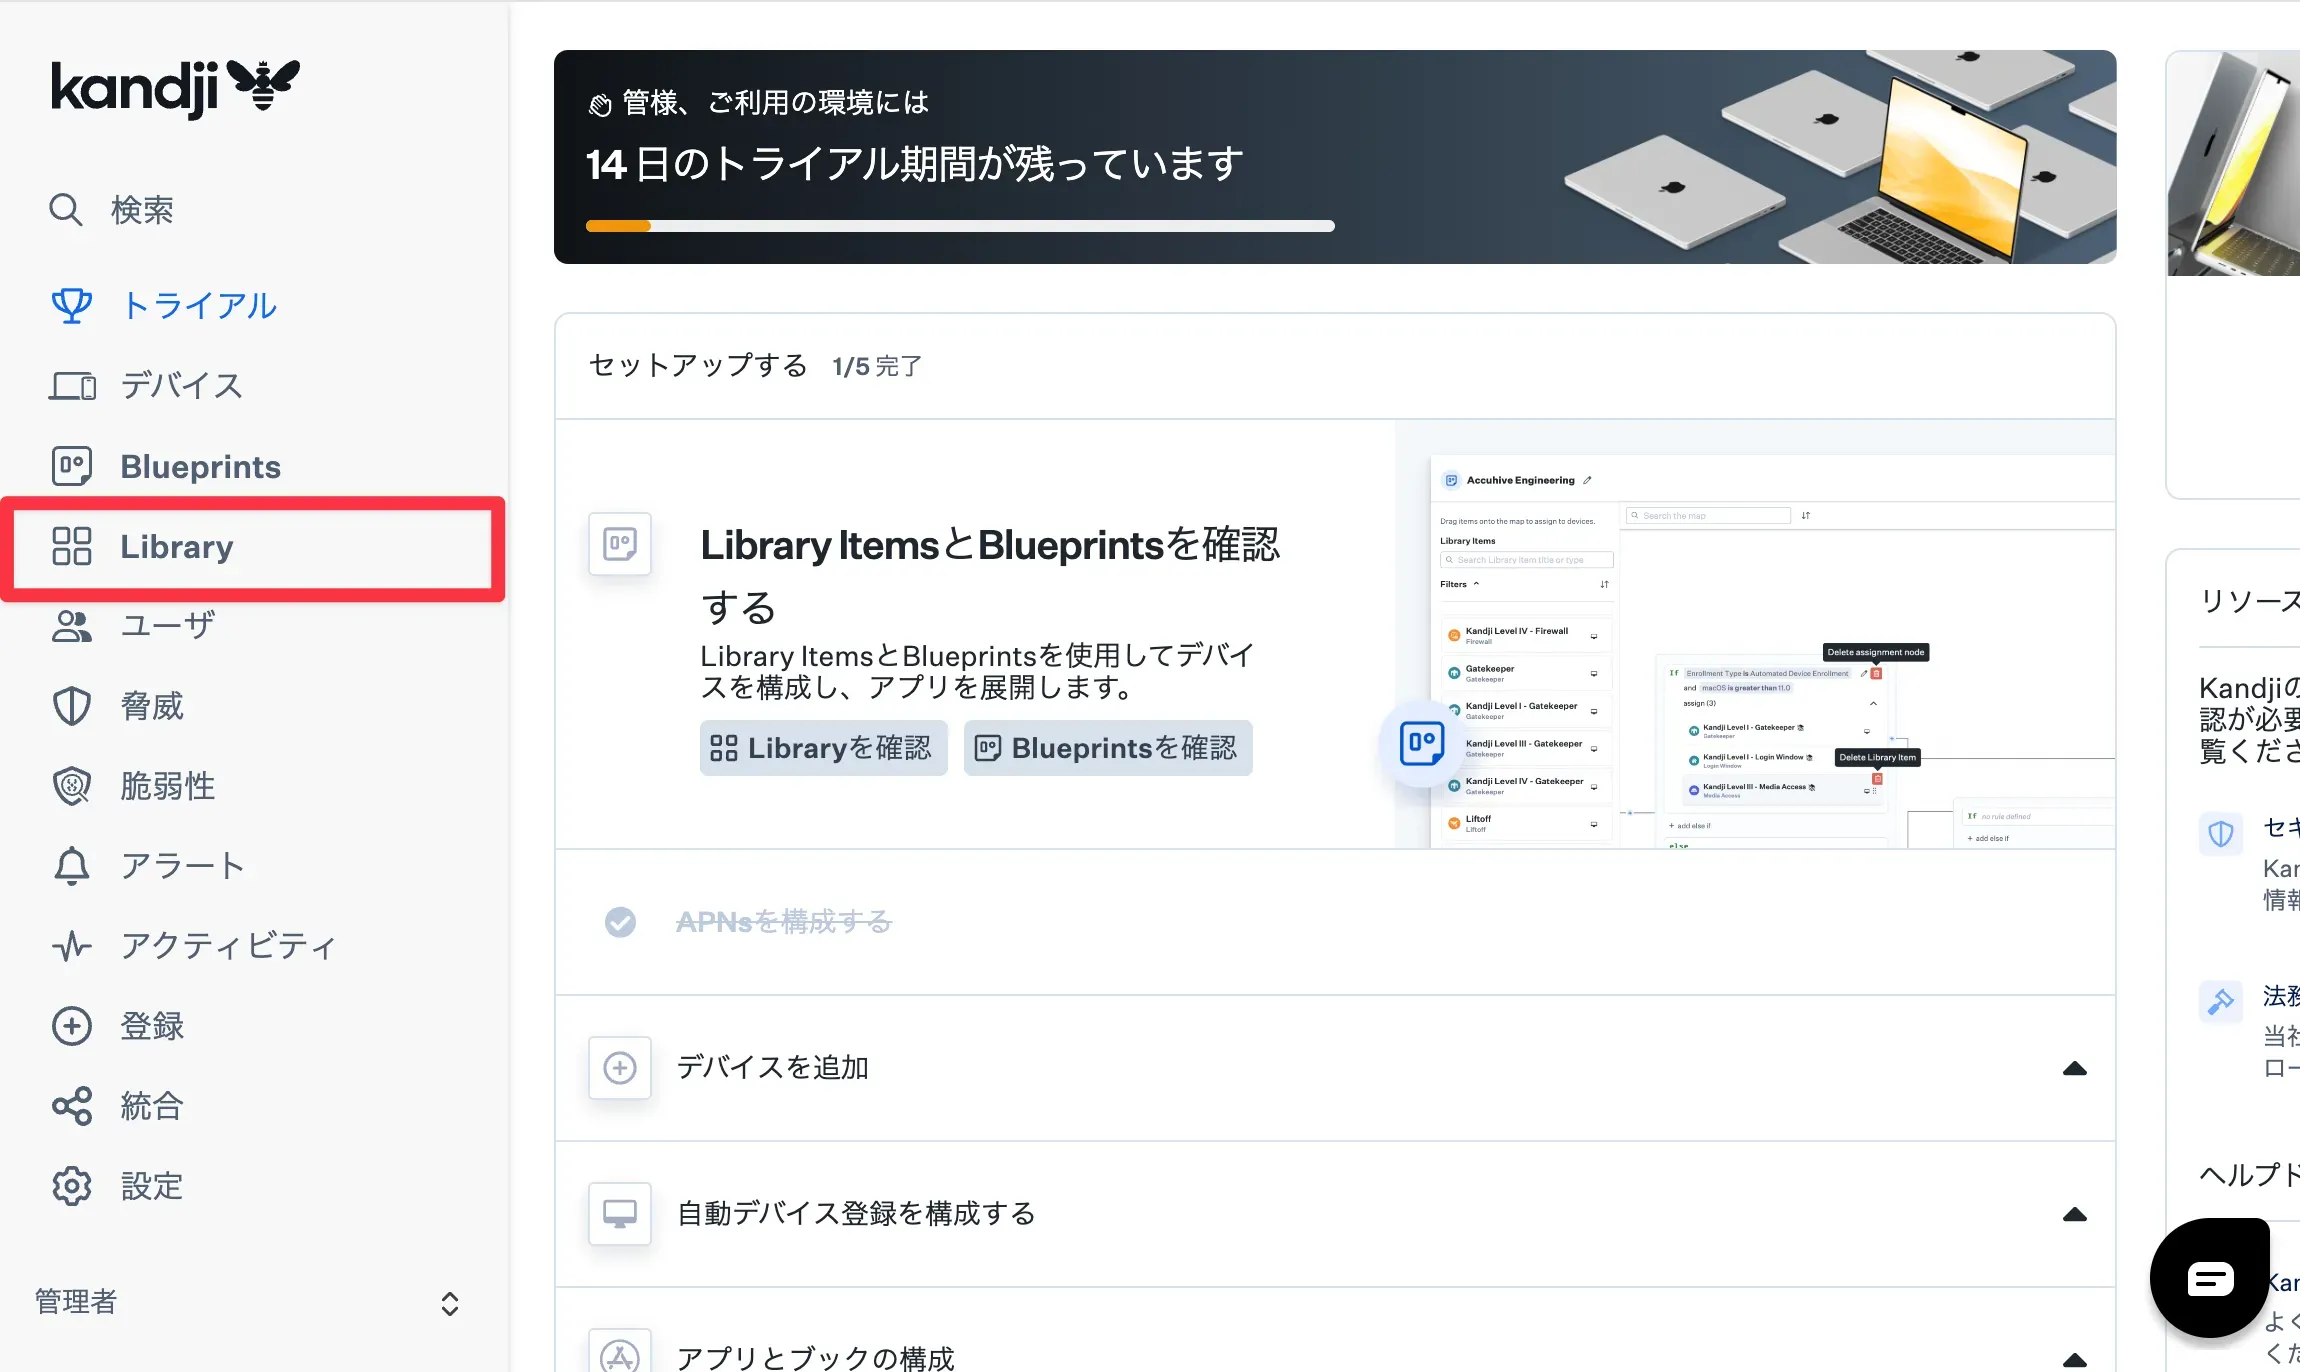The height and width of the screenshot is (1372, 2300).
Task: Click the Kandji bee logo
Action: click(263, 84)
